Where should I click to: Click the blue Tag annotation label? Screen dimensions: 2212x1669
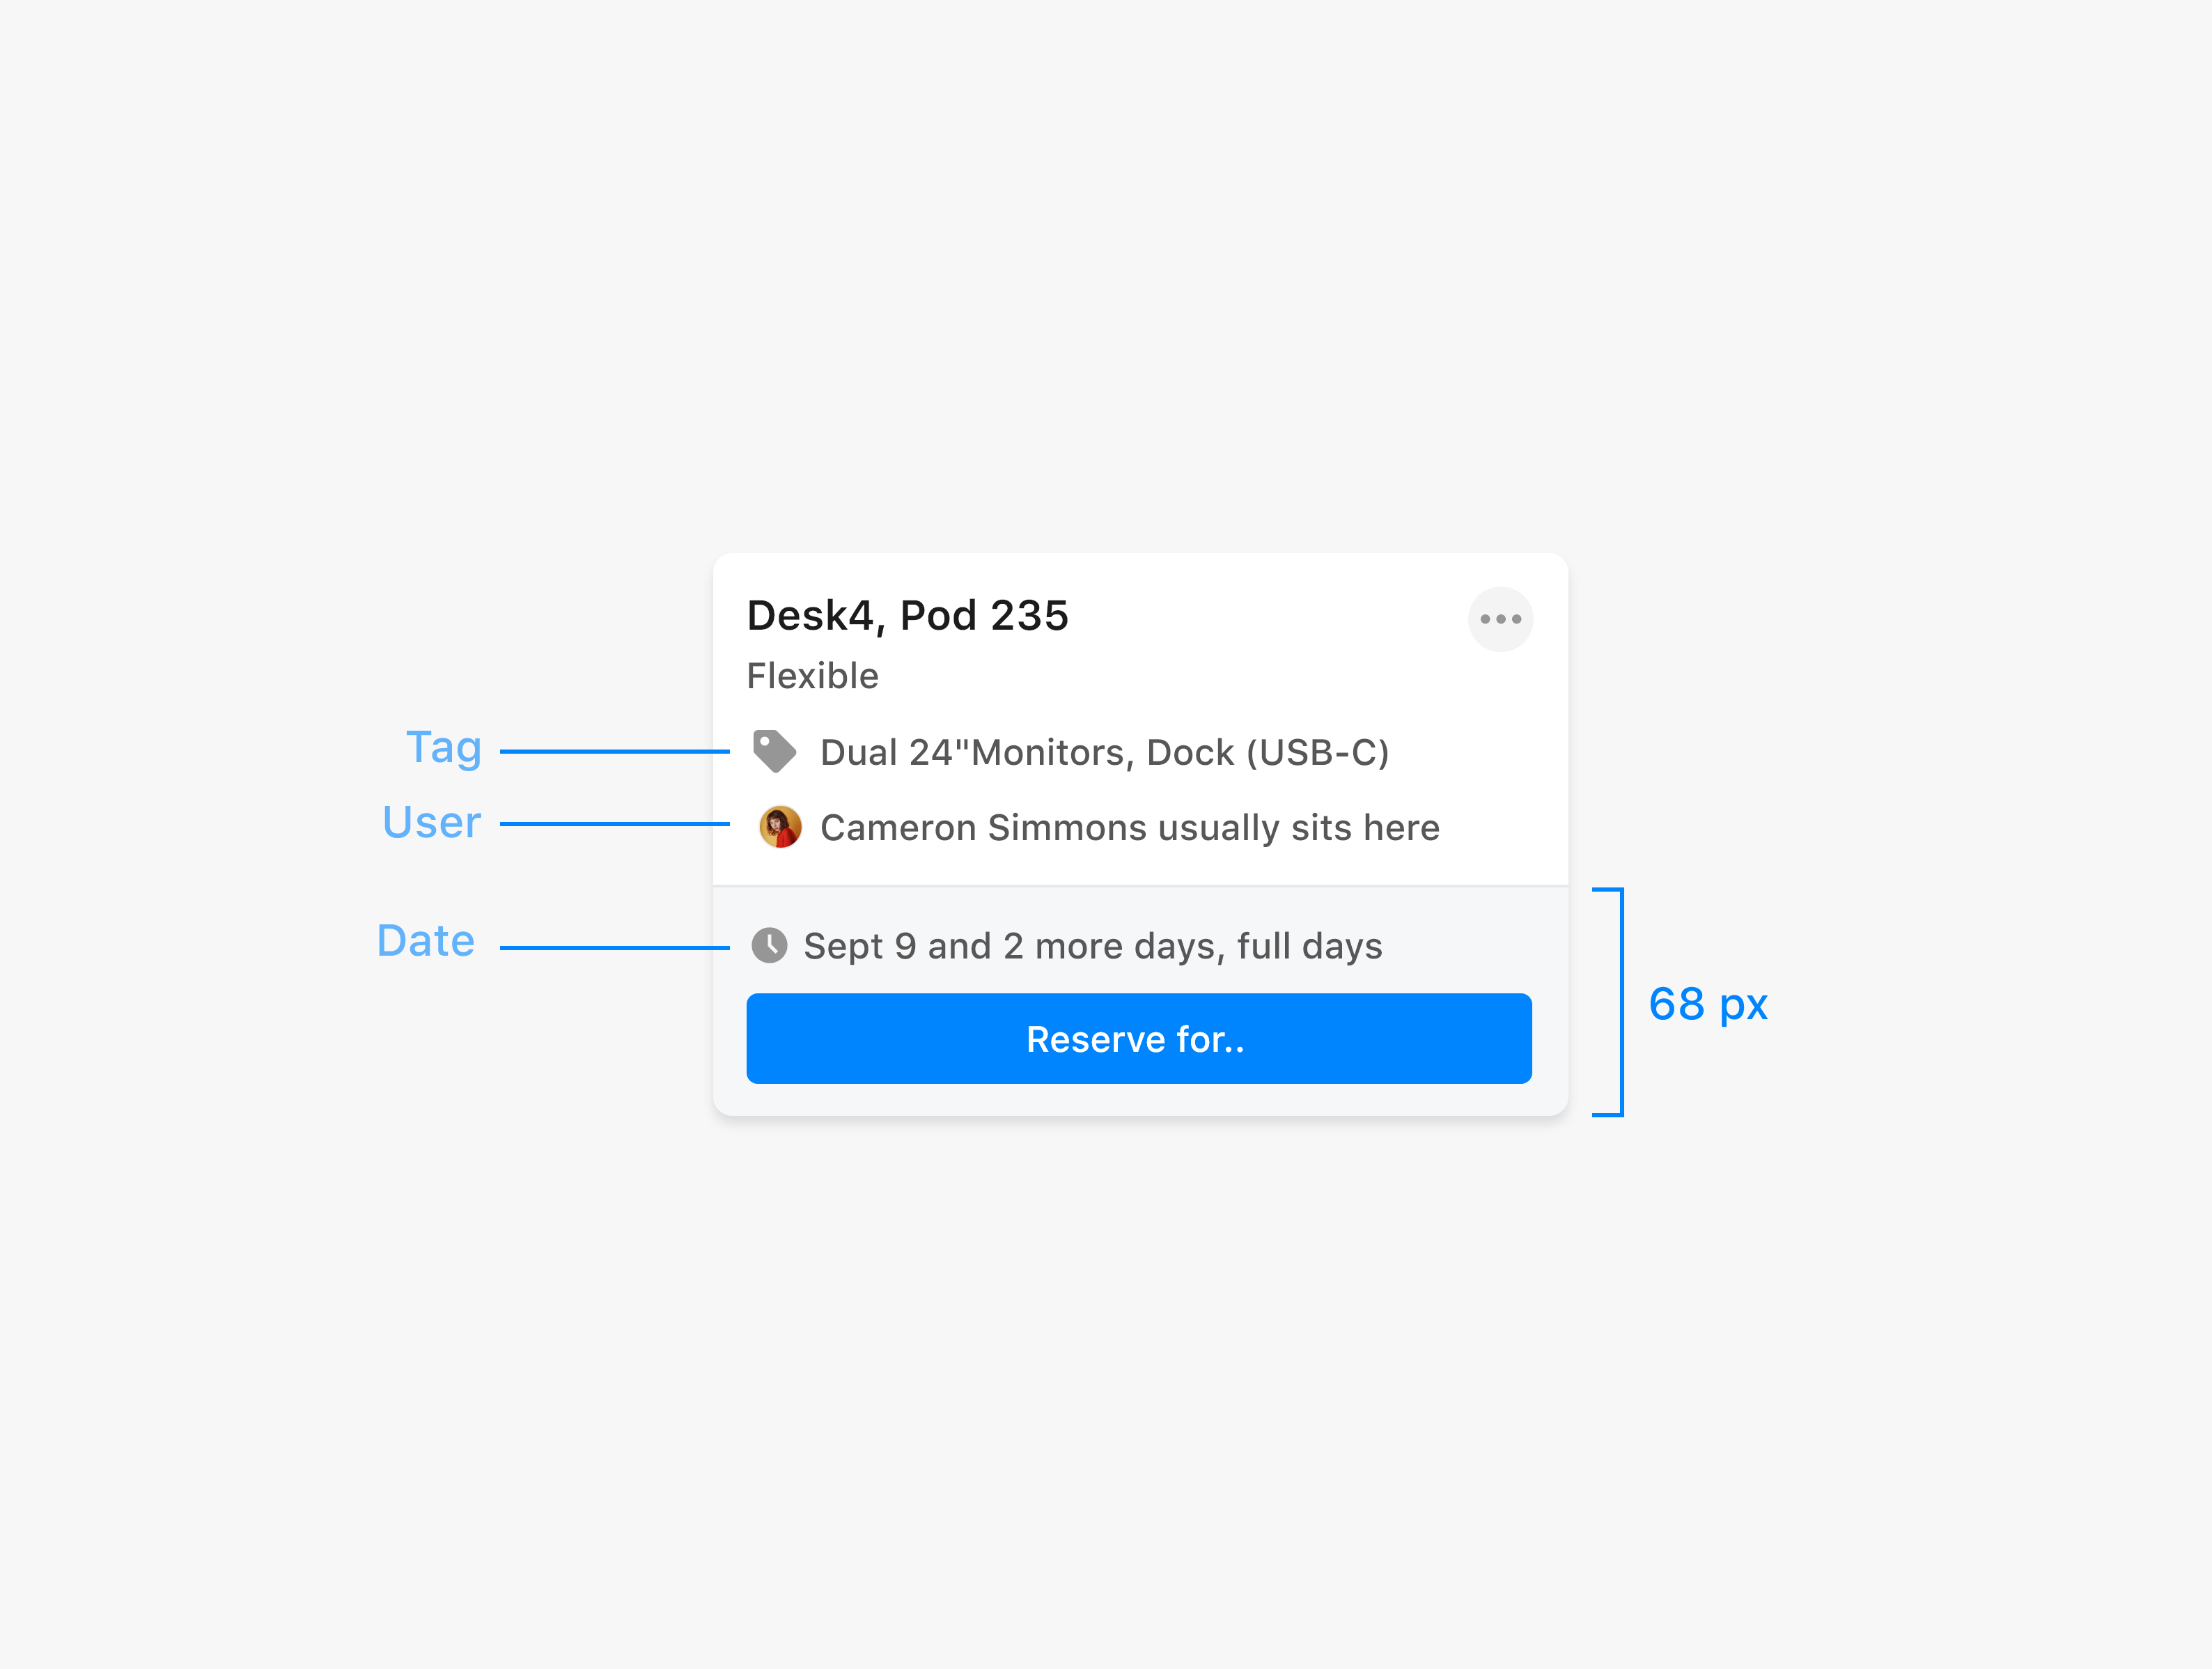point(443,748)
